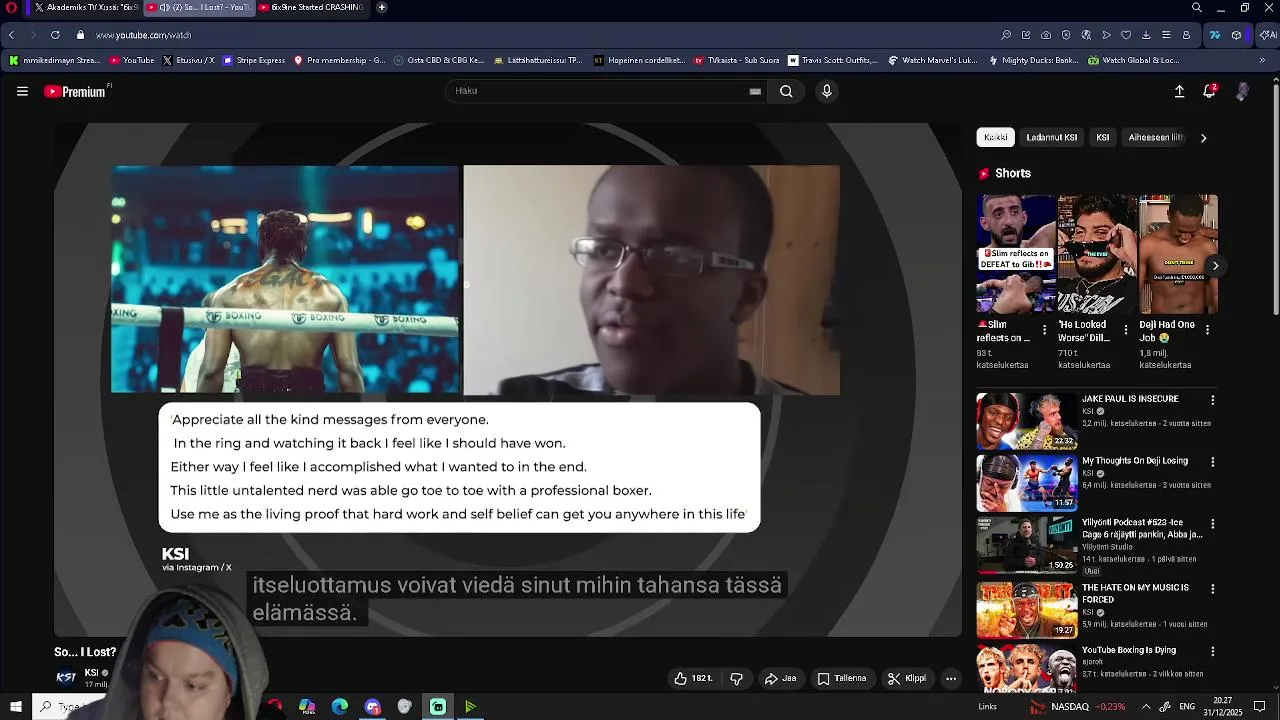Open options for He Looked Worse short

click(x=1126, y=329)
